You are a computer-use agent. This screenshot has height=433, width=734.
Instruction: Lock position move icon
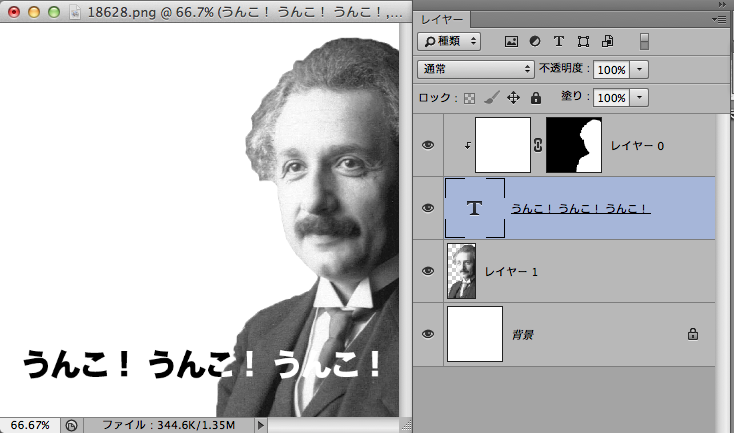514,97
